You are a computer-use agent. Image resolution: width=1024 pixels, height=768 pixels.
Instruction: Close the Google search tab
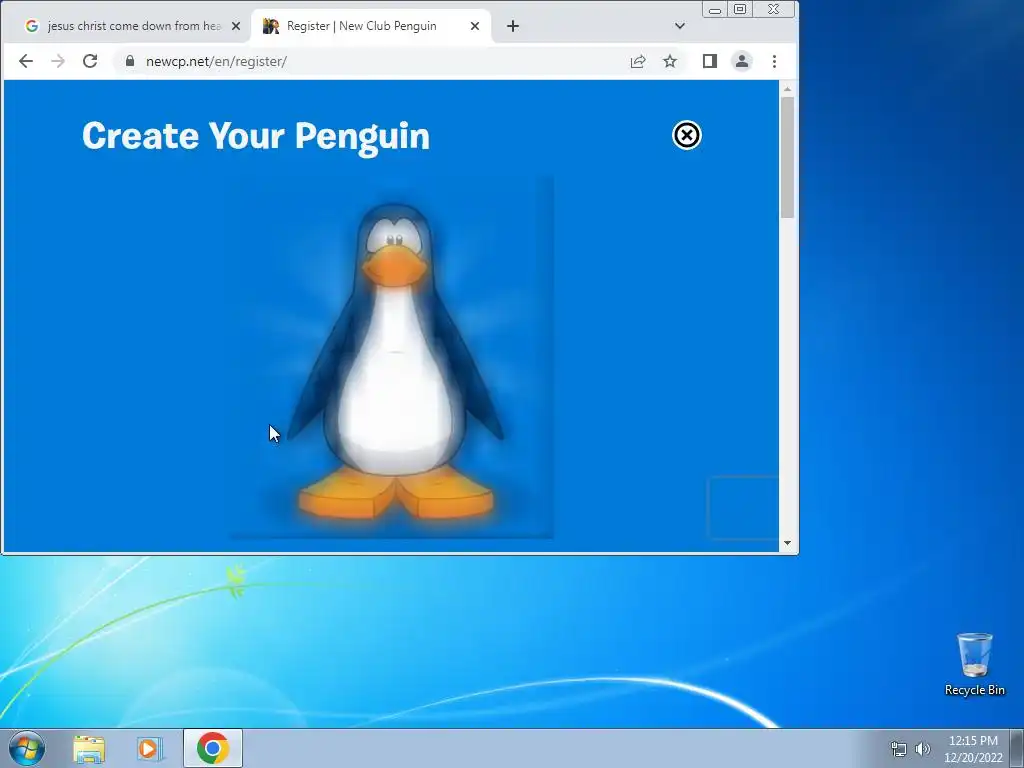tap(236, 26)
